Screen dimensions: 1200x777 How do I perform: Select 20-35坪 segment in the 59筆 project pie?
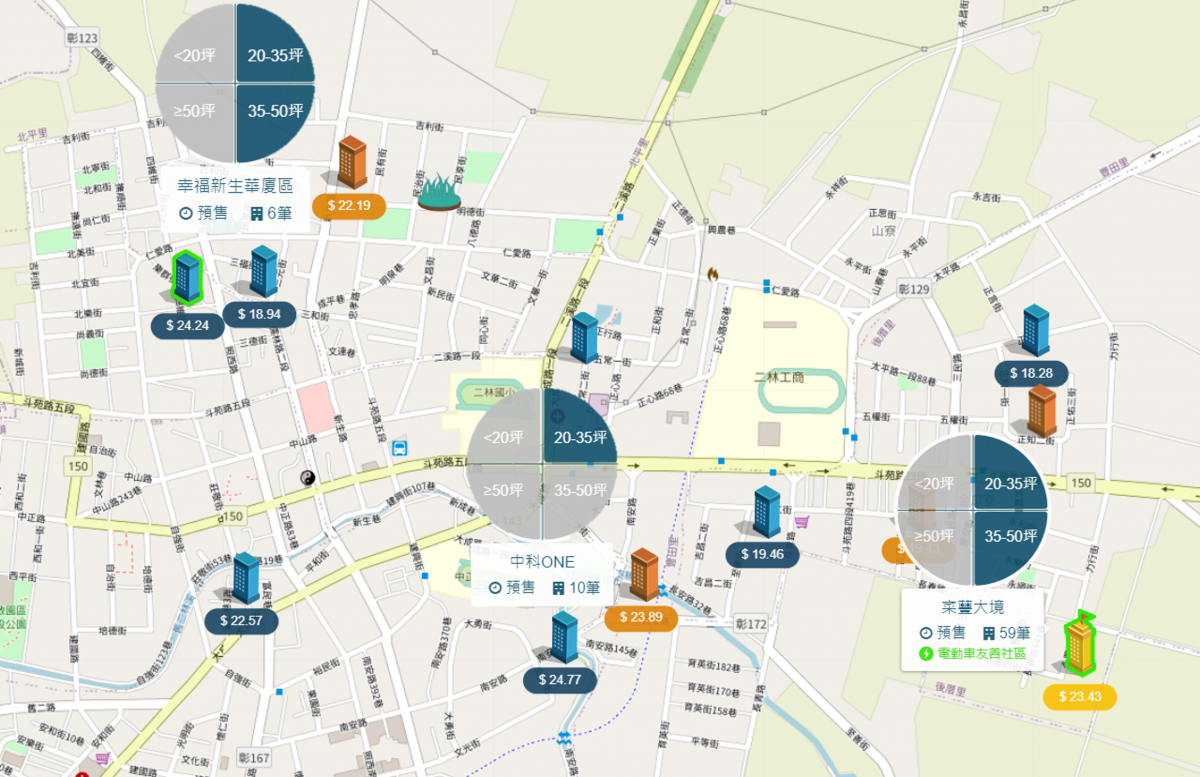(1011, 483)
